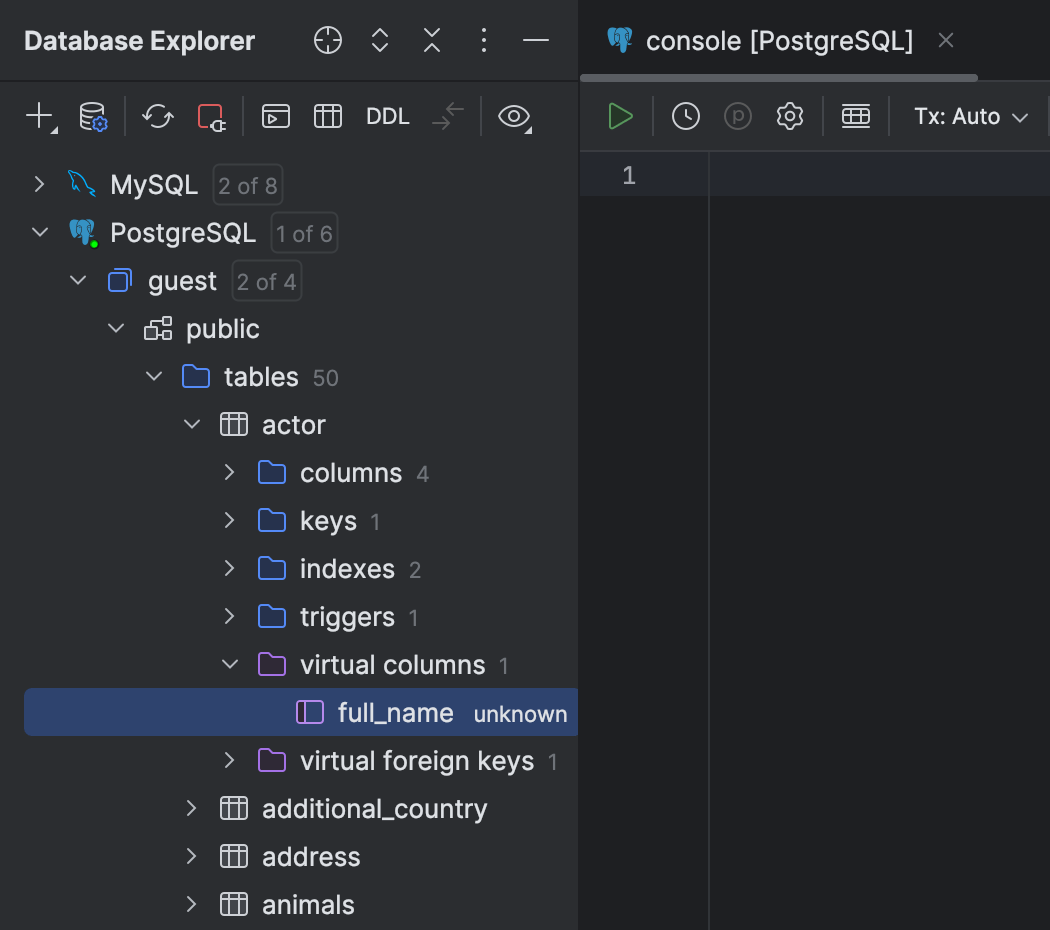
Task: Expand all tree nodes
Action: click(379, 40)
